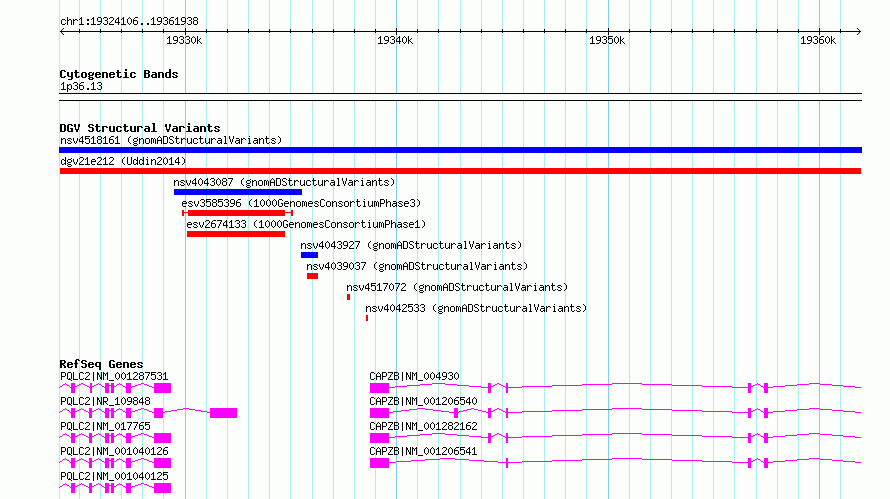890x499 pixels.
Task: Click the blue bar under nsv4043087
Action: [x=238, y=192]
